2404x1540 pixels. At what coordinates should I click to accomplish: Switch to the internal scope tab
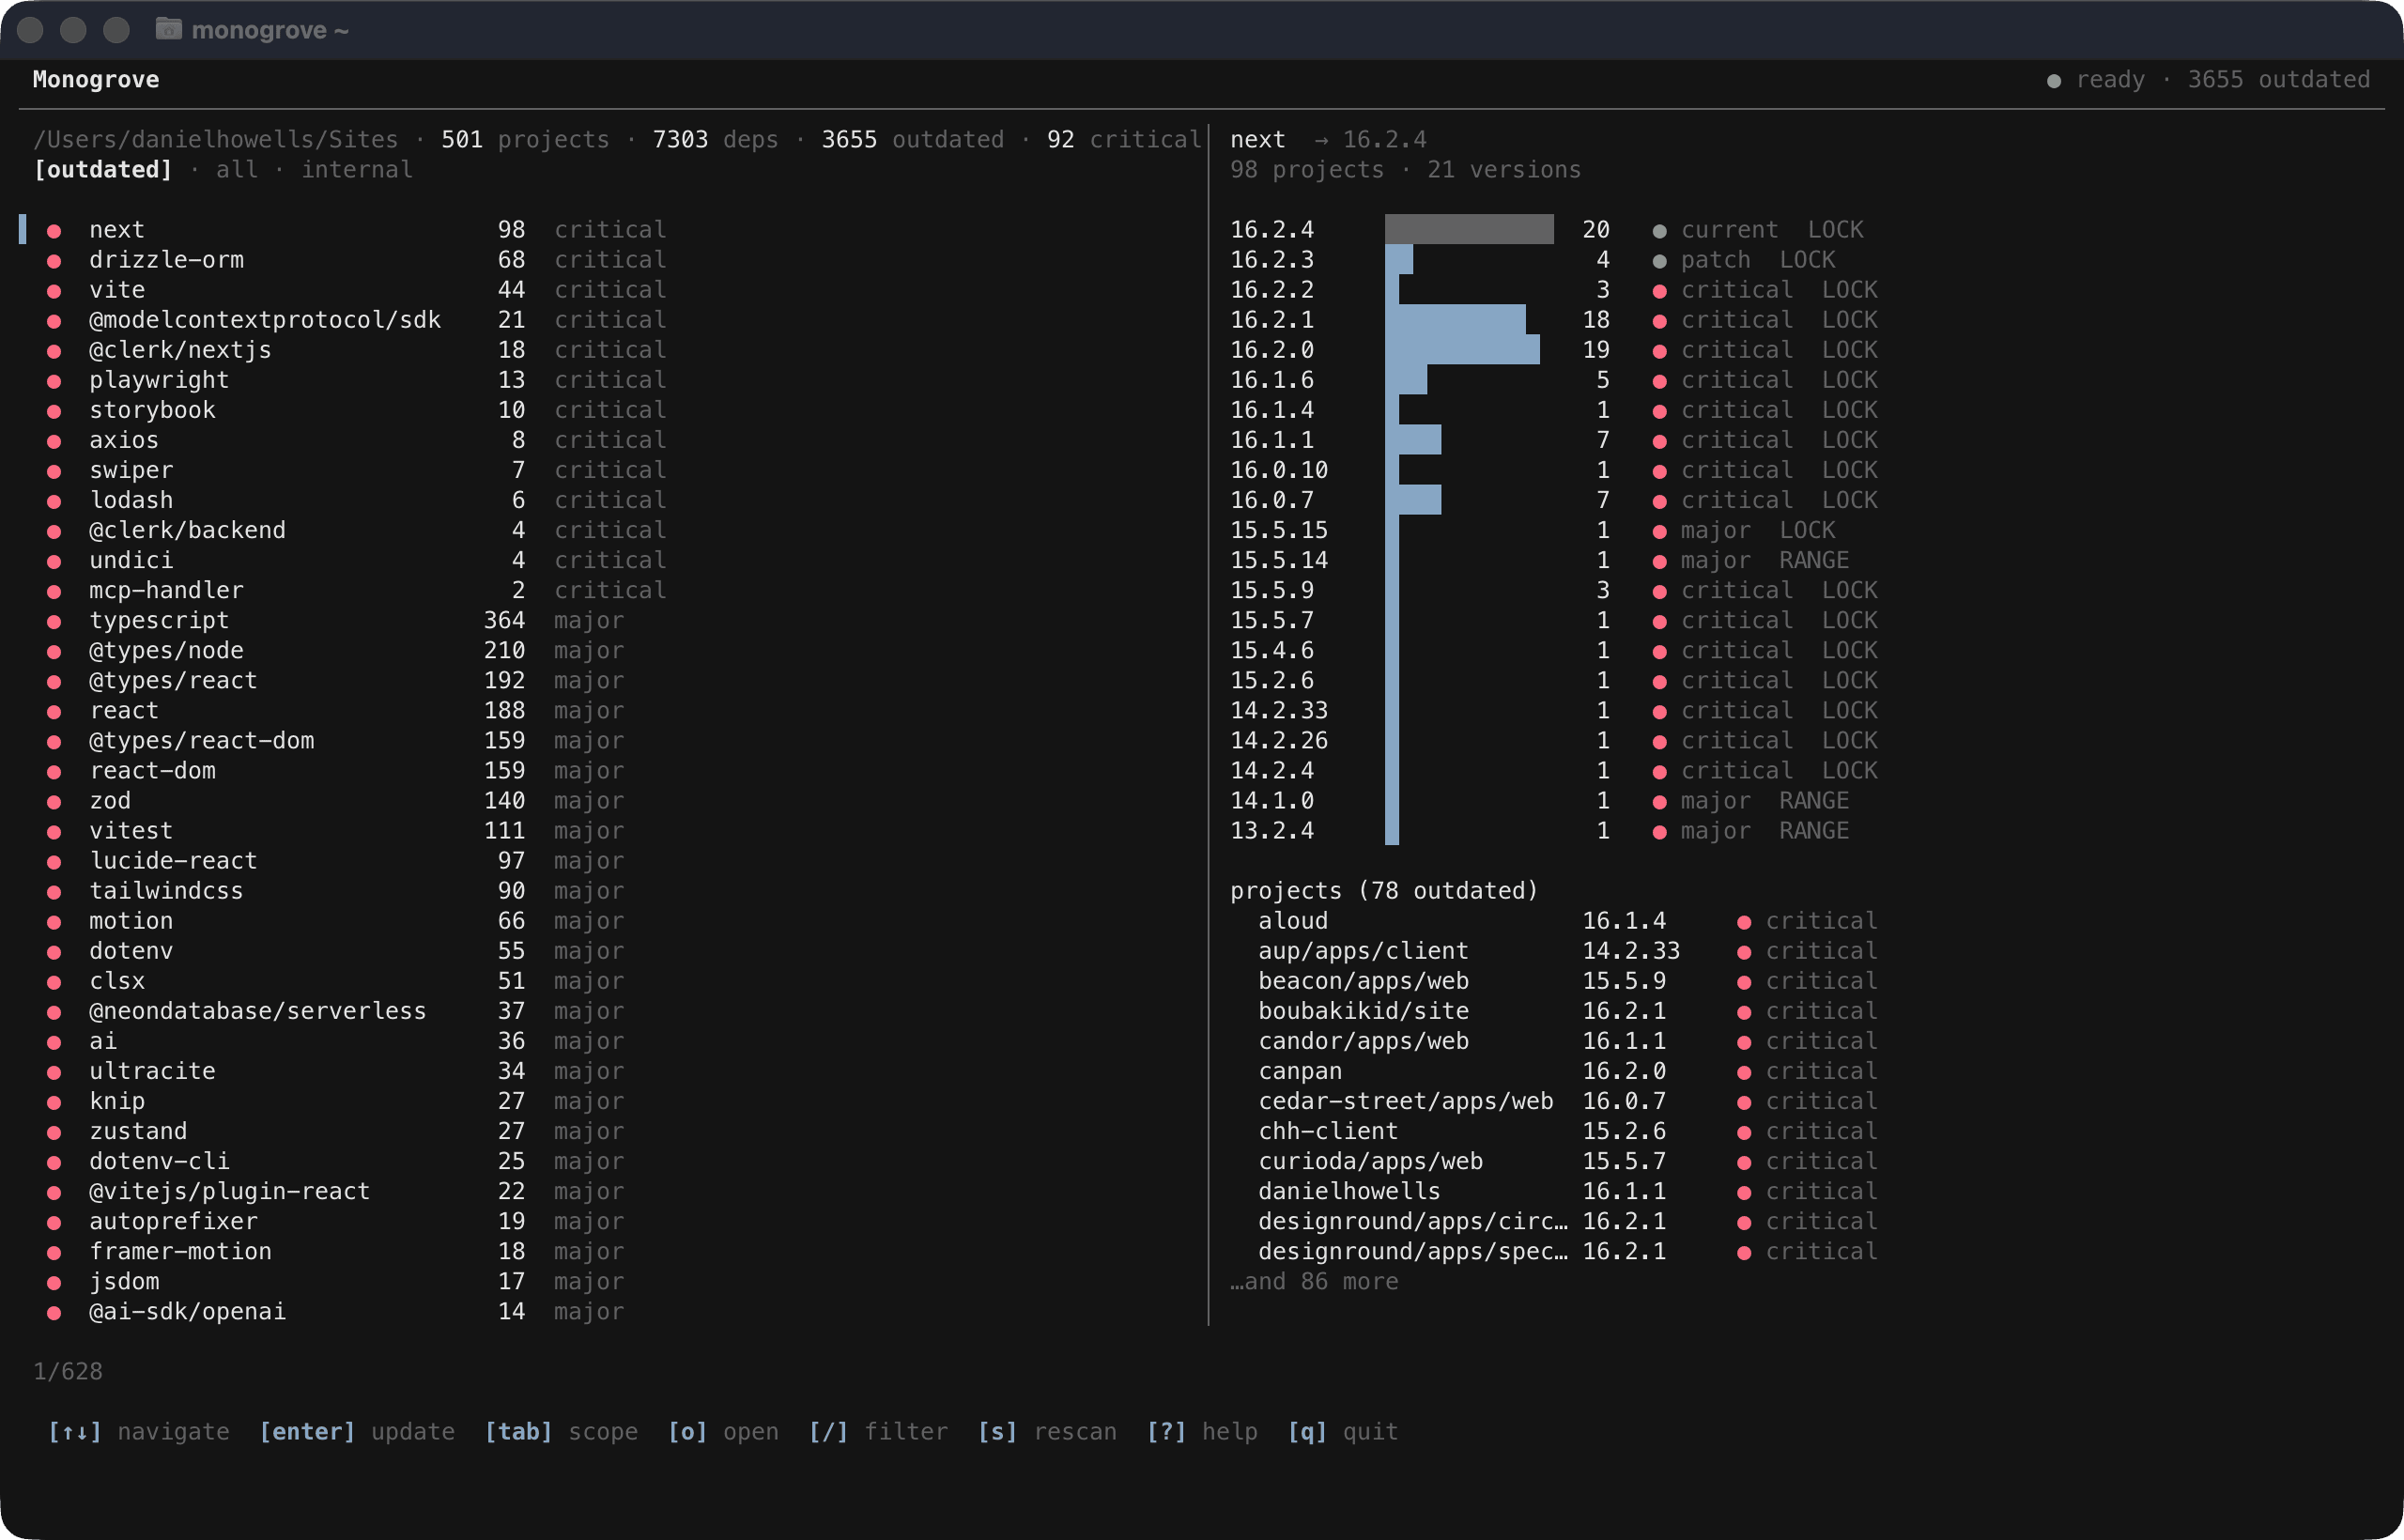[x=357, y=170]
